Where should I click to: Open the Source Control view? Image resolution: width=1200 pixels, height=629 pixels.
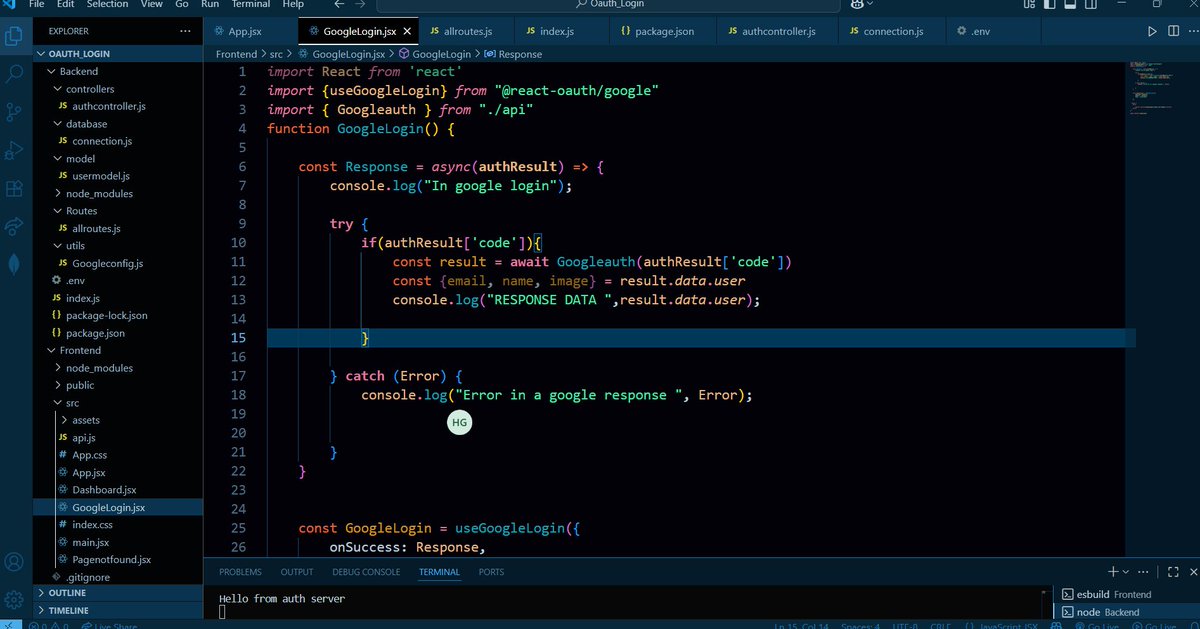[x=14, y=112]
